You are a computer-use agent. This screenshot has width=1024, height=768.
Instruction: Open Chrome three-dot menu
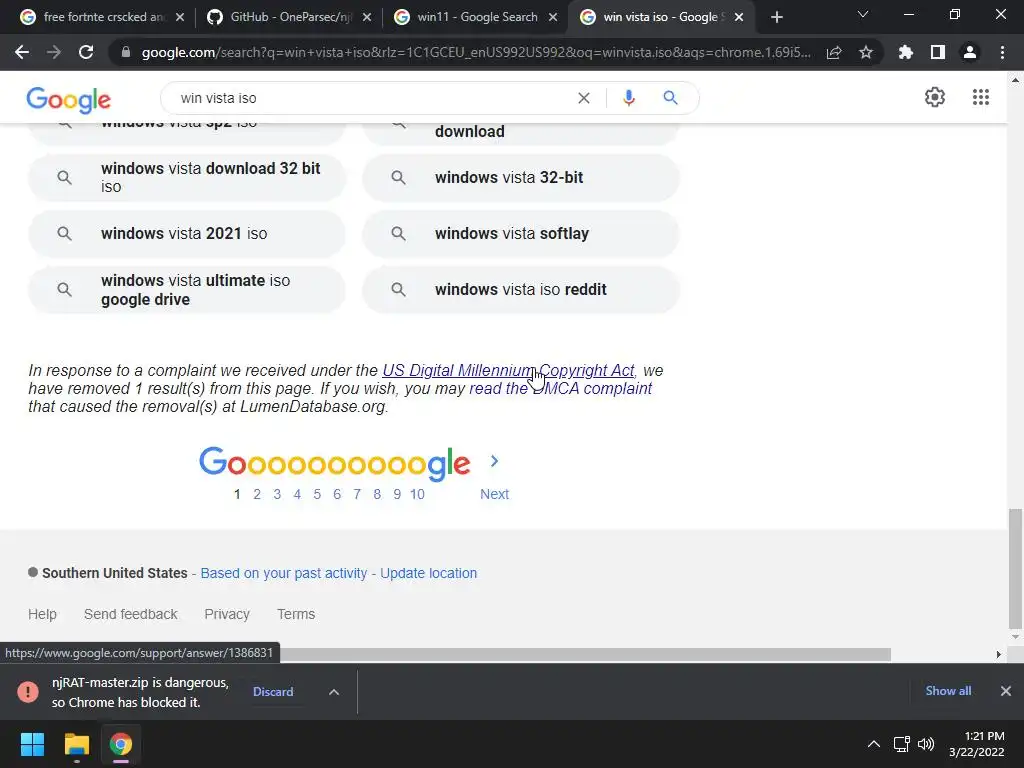tap(1002, 52)
